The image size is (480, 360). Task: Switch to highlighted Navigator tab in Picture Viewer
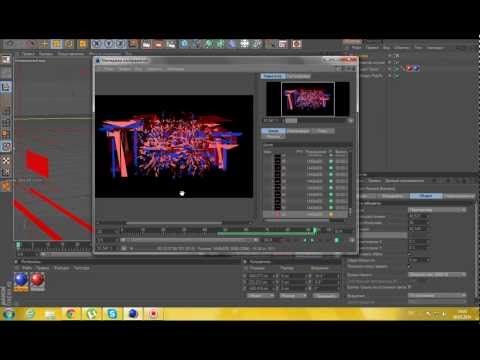click(273, 76)
